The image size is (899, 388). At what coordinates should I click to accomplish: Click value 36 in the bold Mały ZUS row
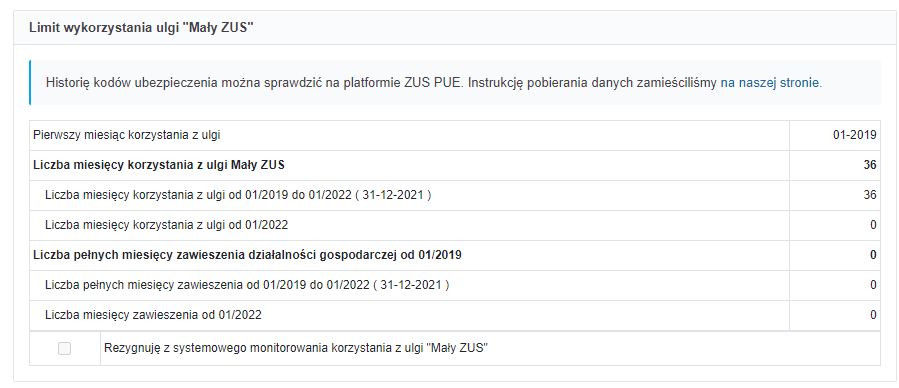870,165
